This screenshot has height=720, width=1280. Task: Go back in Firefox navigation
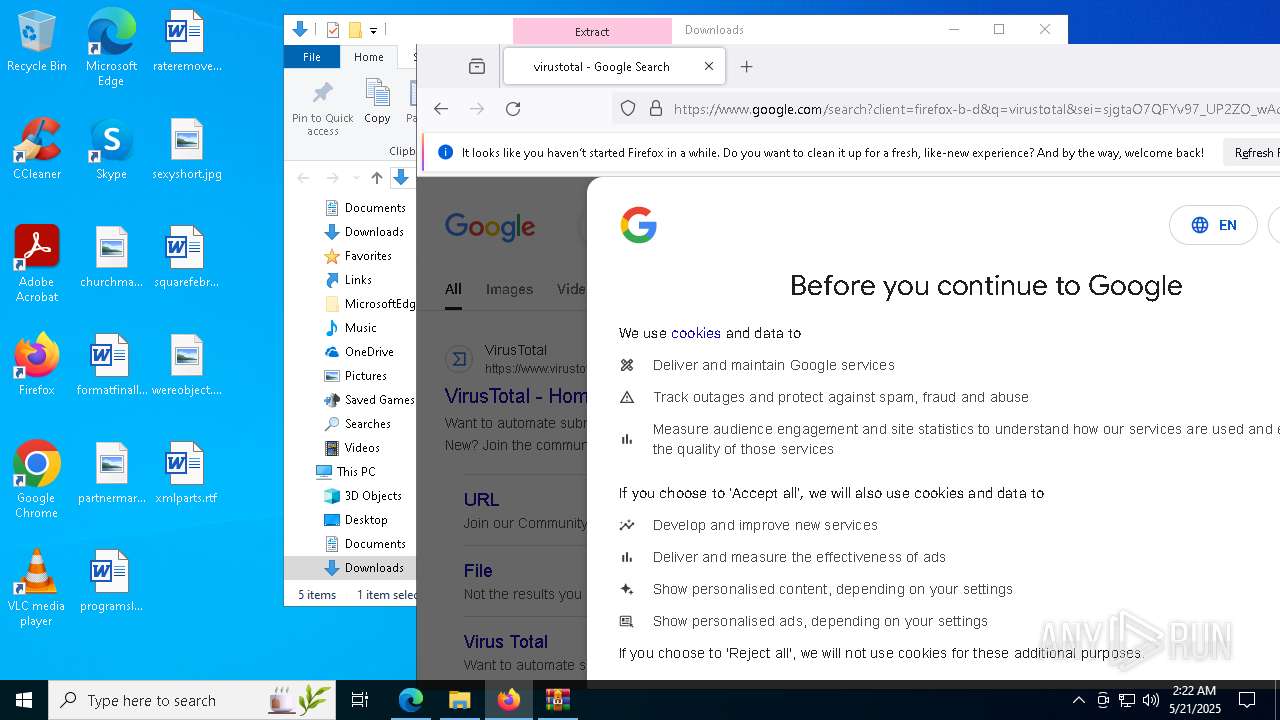pos(441,109)
